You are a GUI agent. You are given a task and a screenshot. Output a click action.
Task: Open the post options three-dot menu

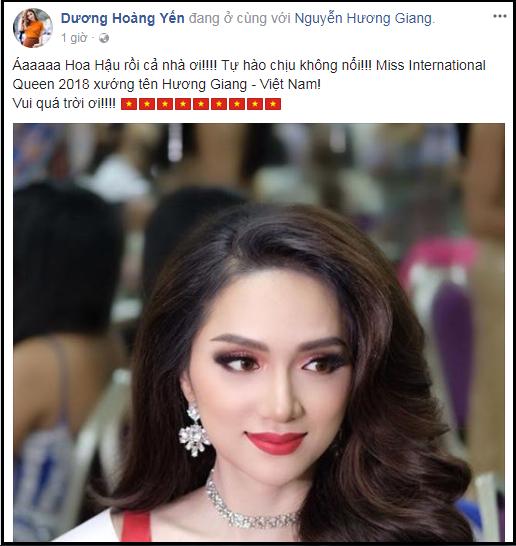tap(500, 16)
